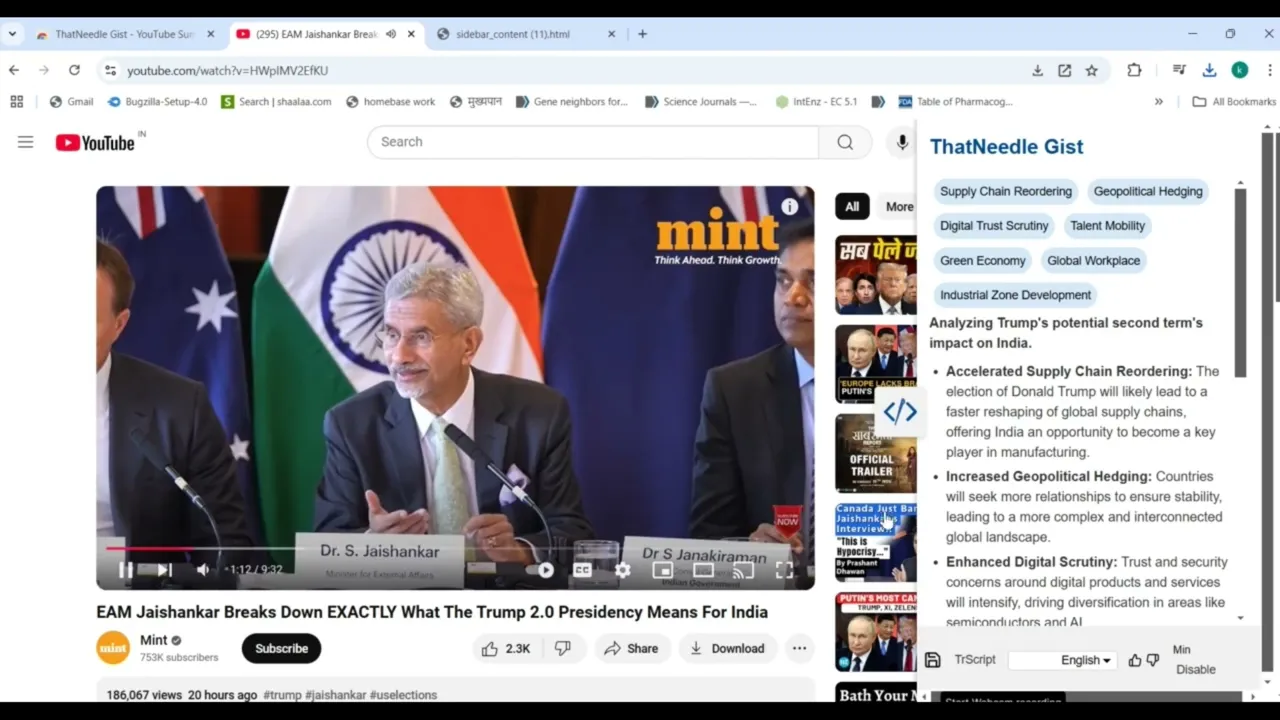Mute the EAM Jaishankar tab audio icon

[x=391, y=34]
